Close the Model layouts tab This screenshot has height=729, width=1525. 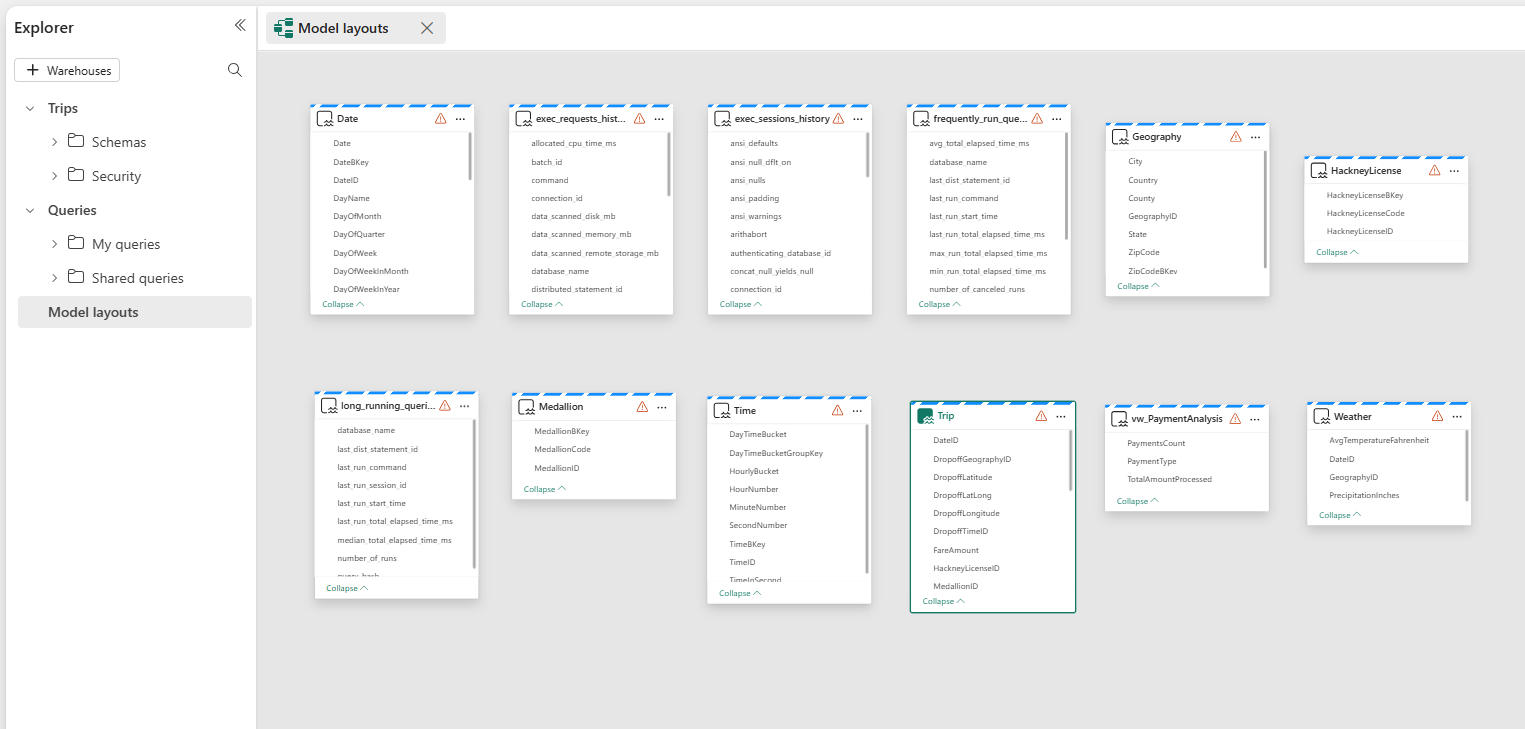pos(427,28)
